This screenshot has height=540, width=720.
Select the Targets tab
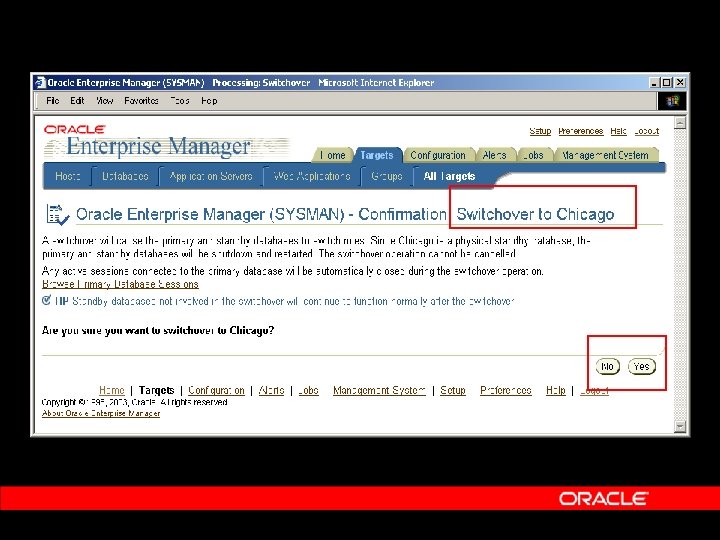[x=377, y=155]
